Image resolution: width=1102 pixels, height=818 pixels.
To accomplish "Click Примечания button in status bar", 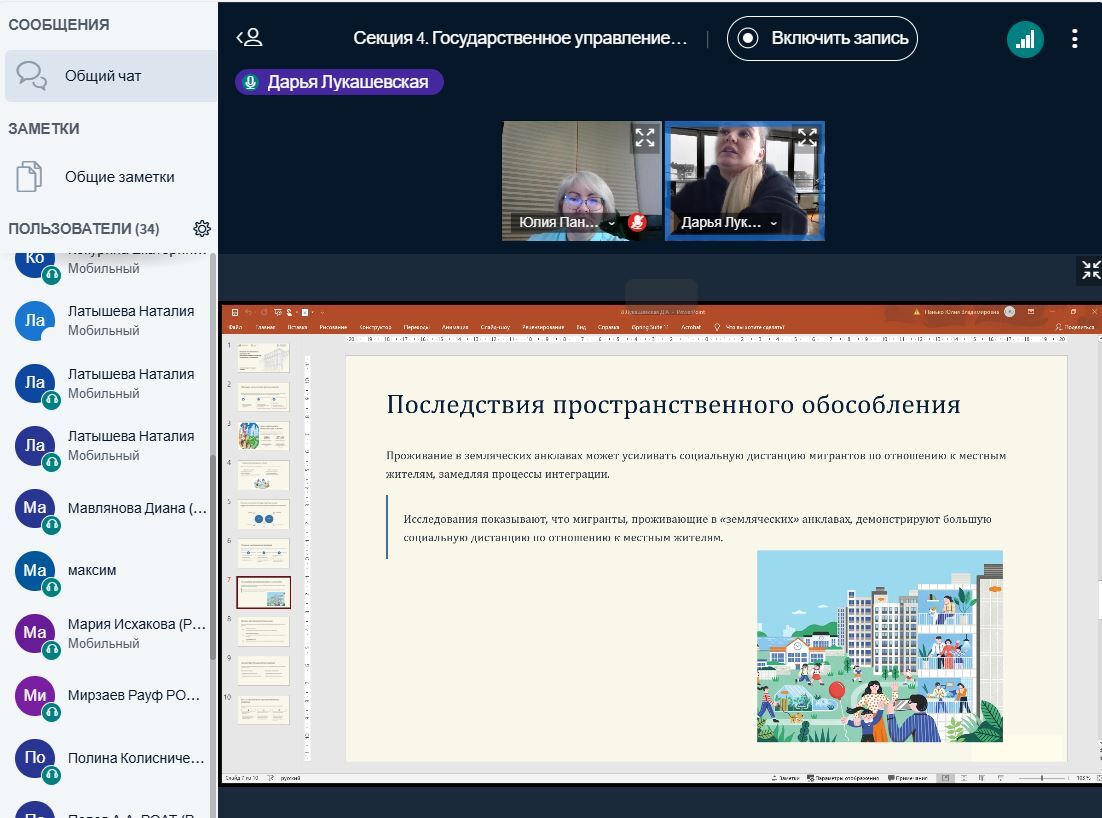I will [907, 778].
